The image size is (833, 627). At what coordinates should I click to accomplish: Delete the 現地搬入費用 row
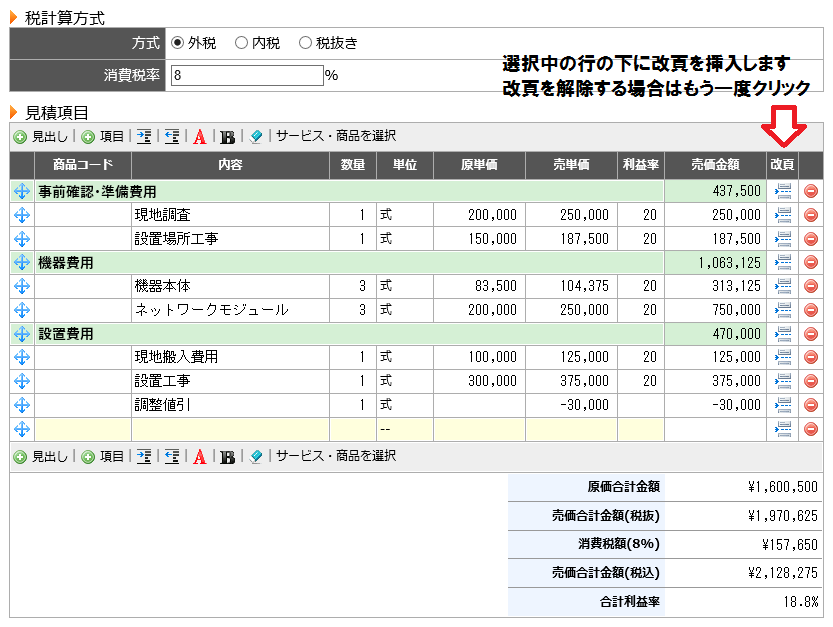coord(811,357)
